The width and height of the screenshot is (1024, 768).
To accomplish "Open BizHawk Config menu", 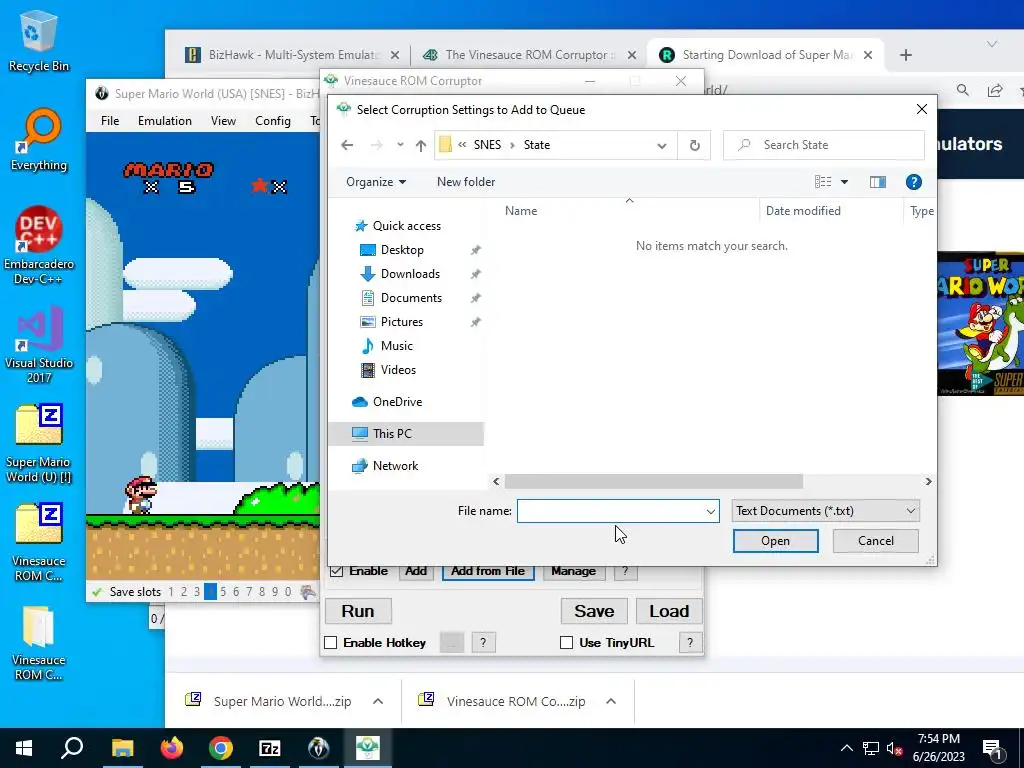I will [272, 121].
